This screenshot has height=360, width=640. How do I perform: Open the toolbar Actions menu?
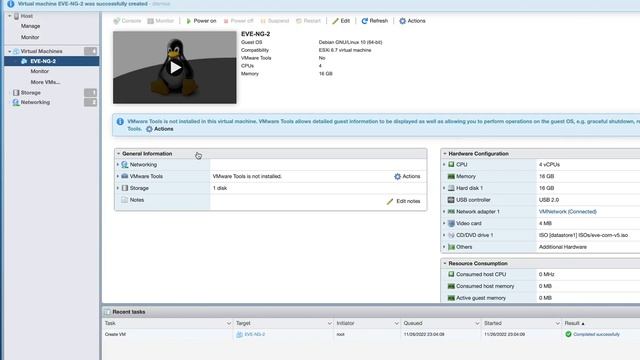(412, 21)
